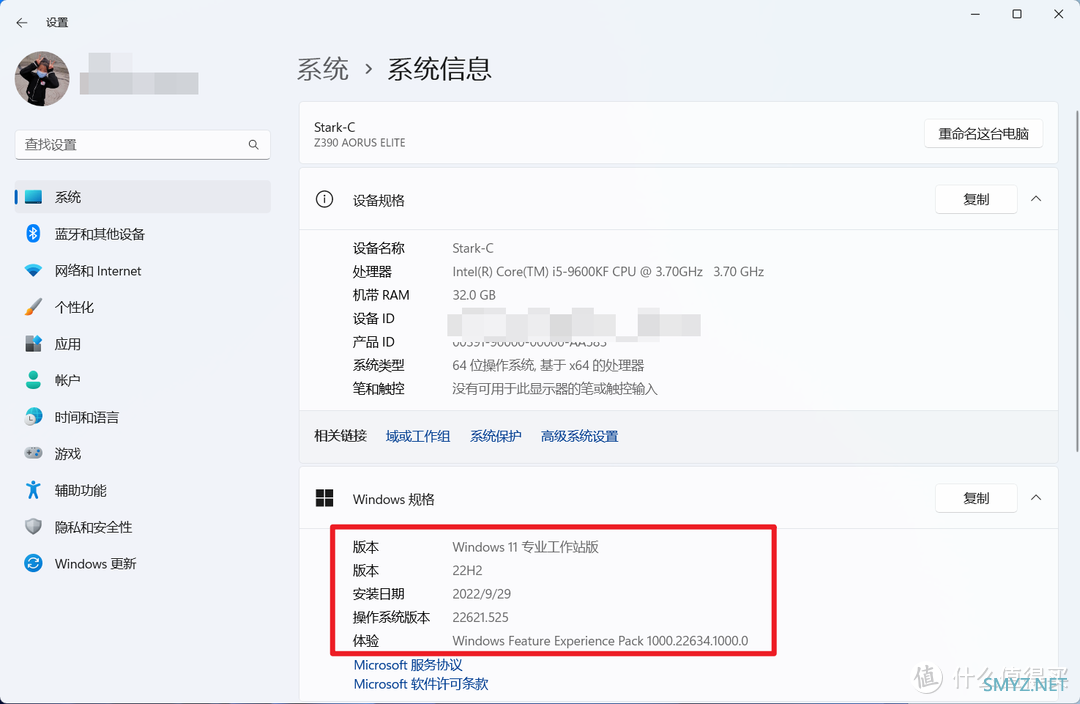Viewport: 1080px width, 704px height.
Task: Open 应用 apps icon
Action: 33,344
